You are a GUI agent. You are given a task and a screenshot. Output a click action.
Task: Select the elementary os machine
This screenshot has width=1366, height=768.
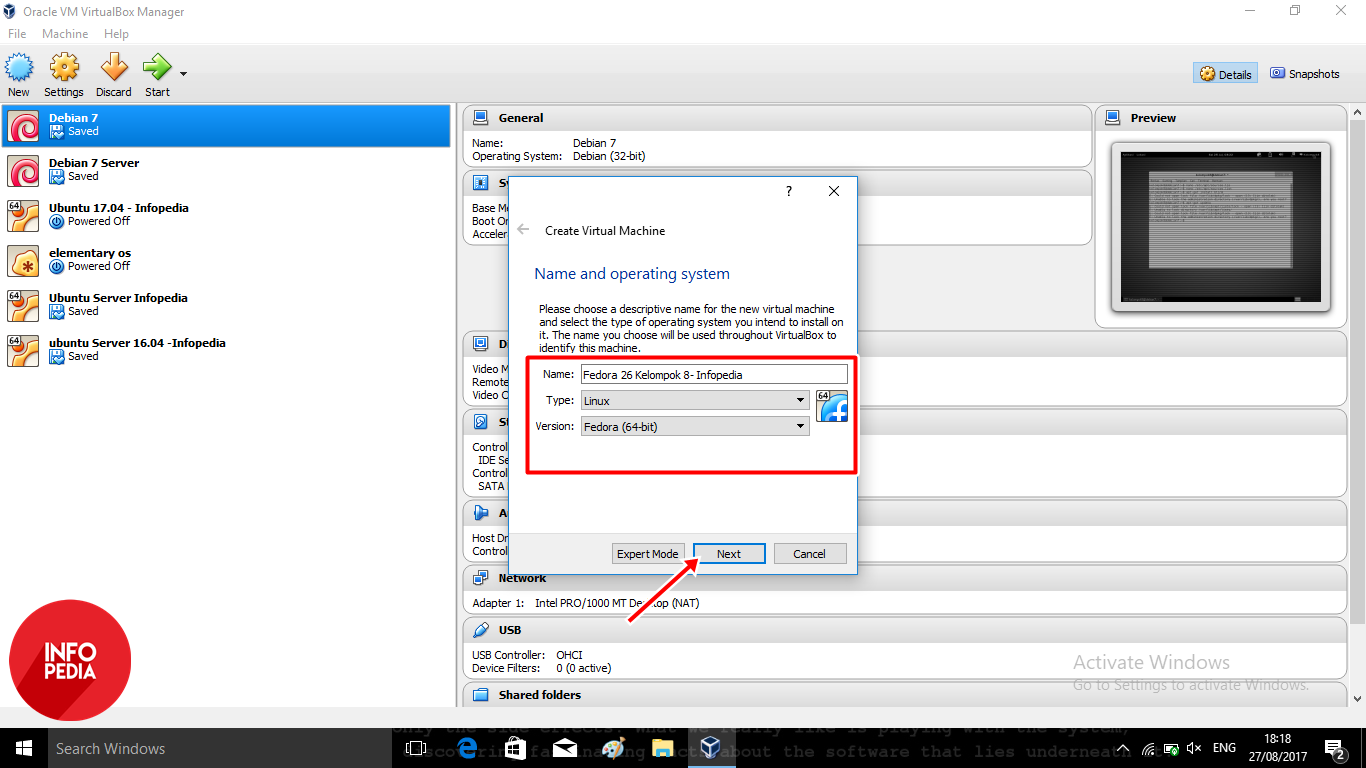pyautogui.click(x=227, y=260)
